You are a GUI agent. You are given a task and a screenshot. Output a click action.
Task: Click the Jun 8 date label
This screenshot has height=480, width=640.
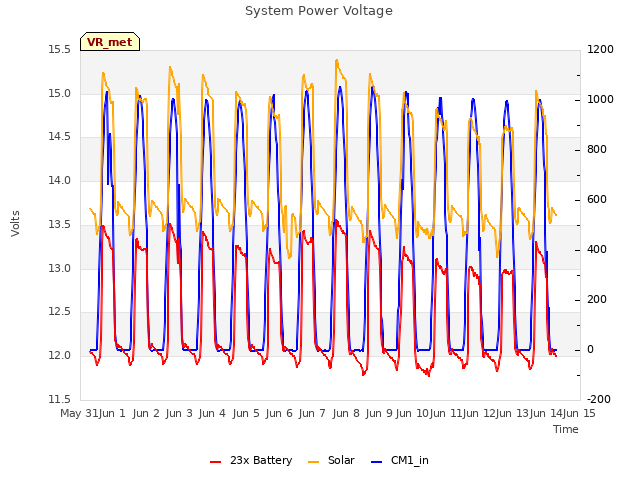coord(346,413)
